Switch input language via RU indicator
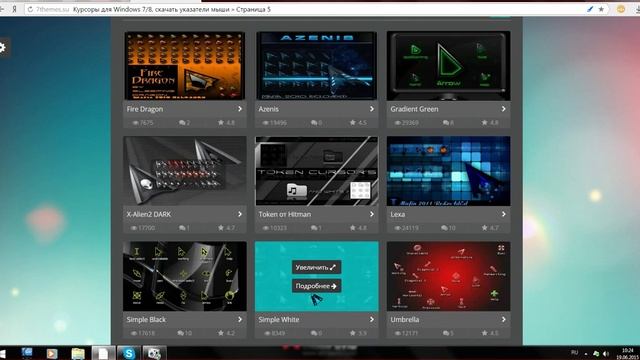The height and width of the screenshot is (360, 640). 575,352
